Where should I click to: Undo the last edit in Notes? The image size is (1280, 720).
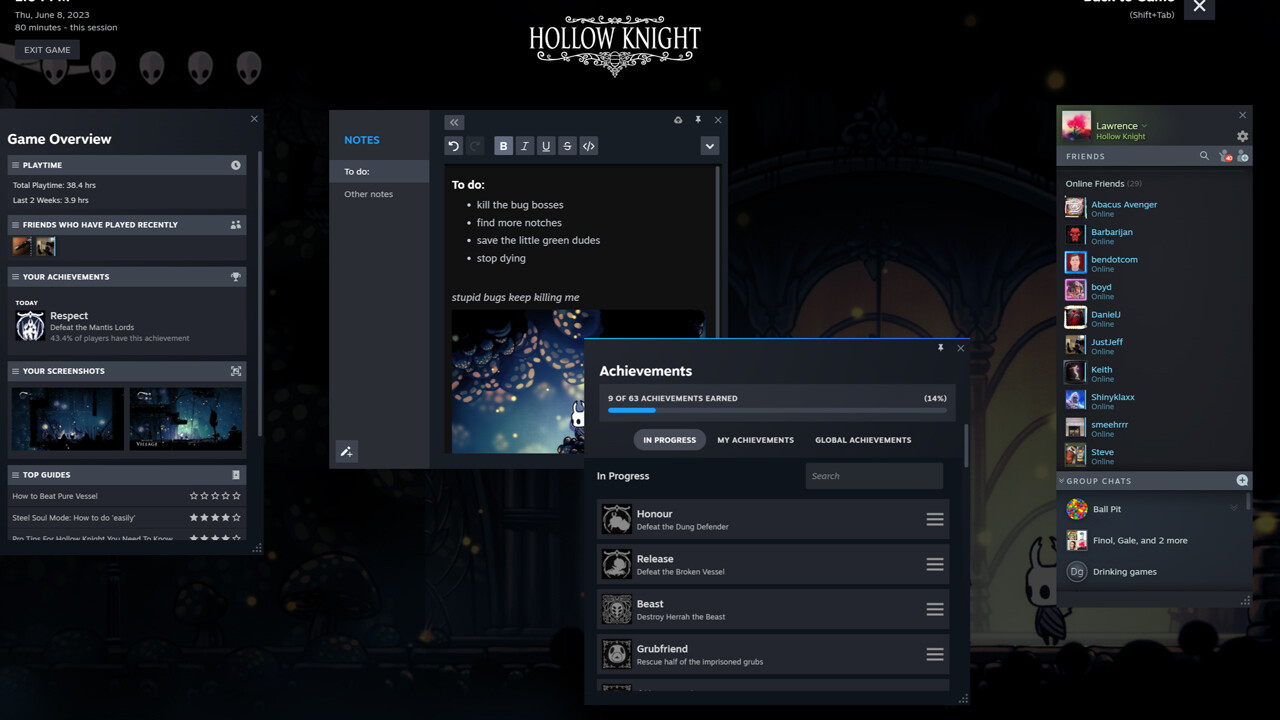click(454, 146)
